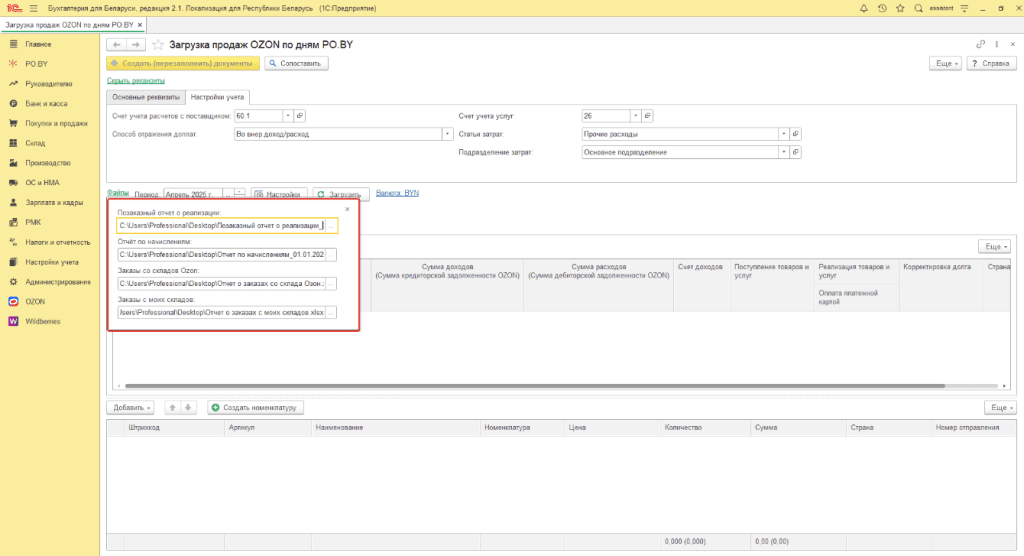Screen dimensions: 1024x556
Task: Expand the Добавить dropdown button
Action: click(131, 407)
